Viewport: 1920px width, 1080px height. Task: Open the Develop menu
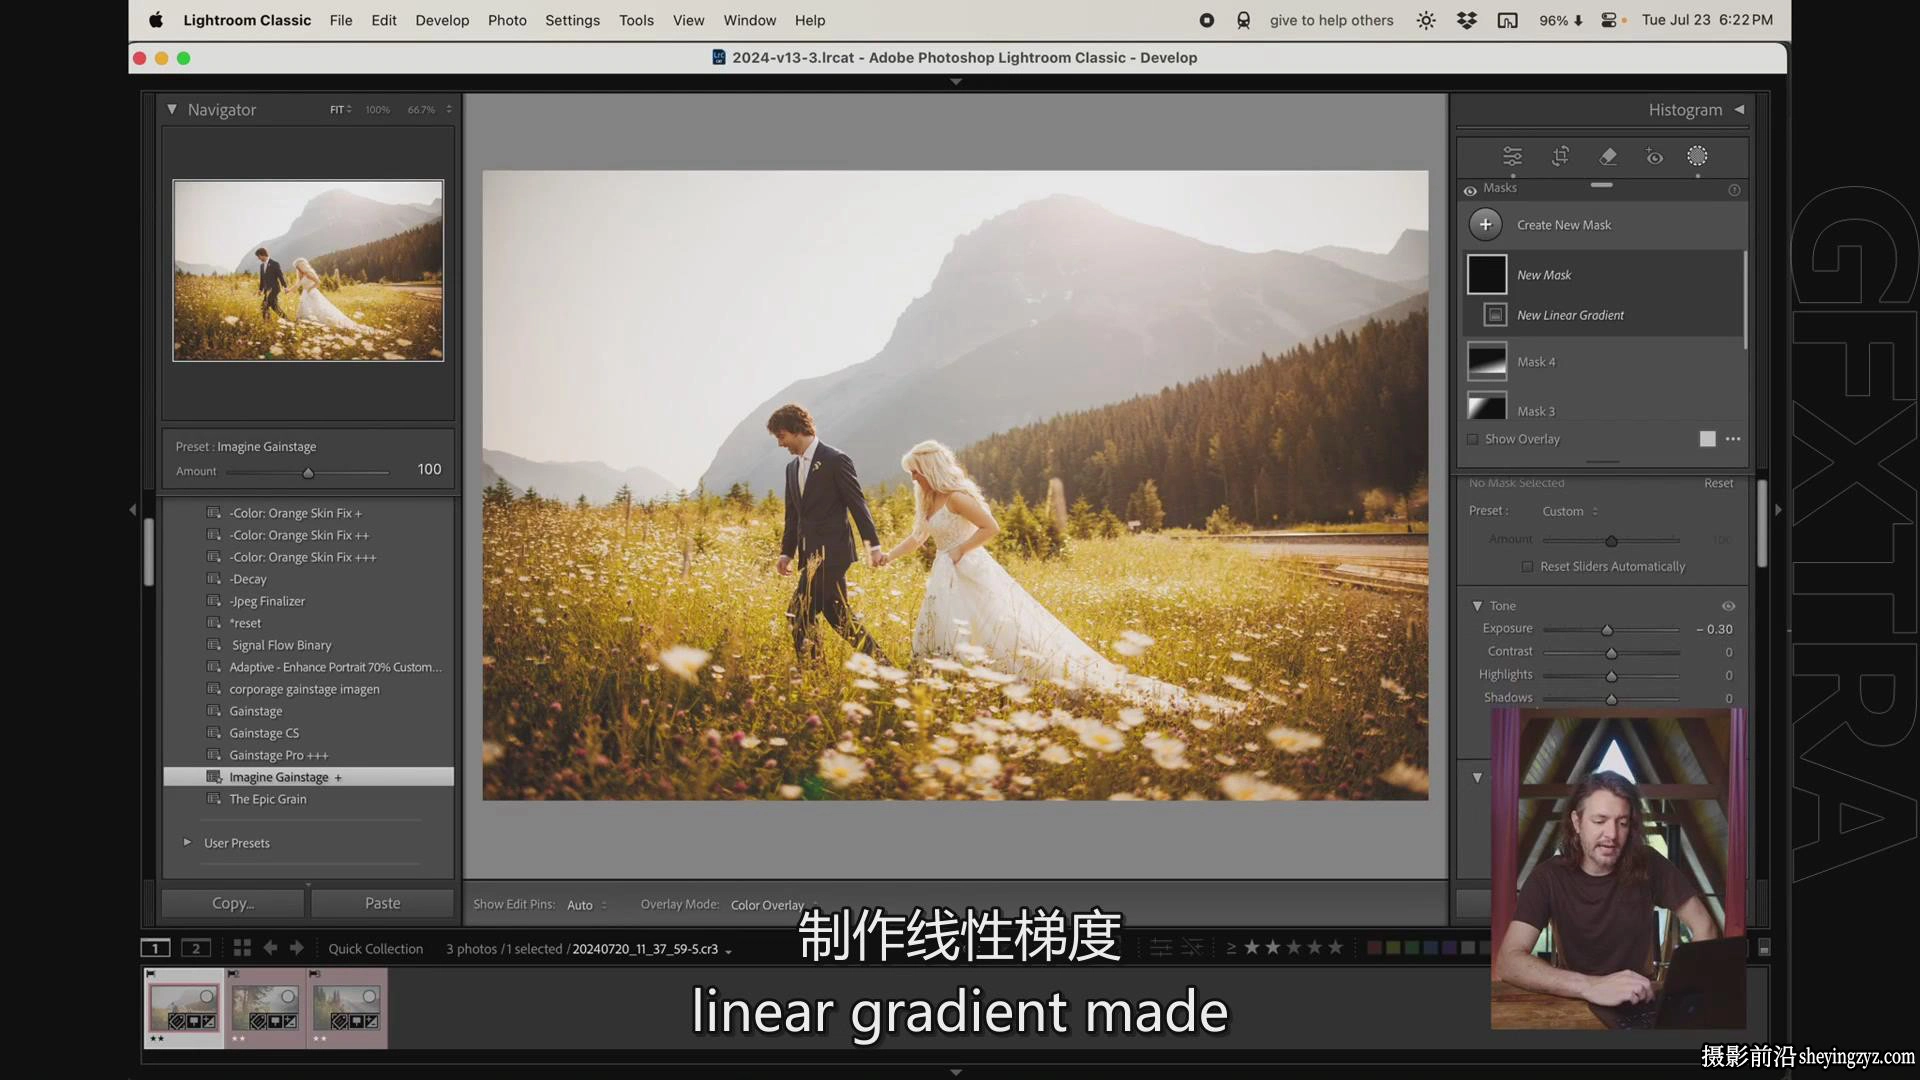tap(442, 20)
